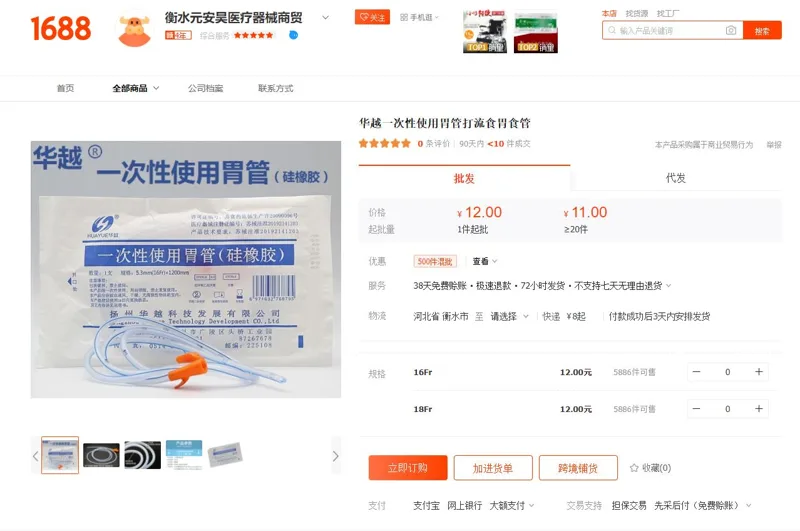Expand the 大额支付 payment dropdown

click(x=512, y=505)
